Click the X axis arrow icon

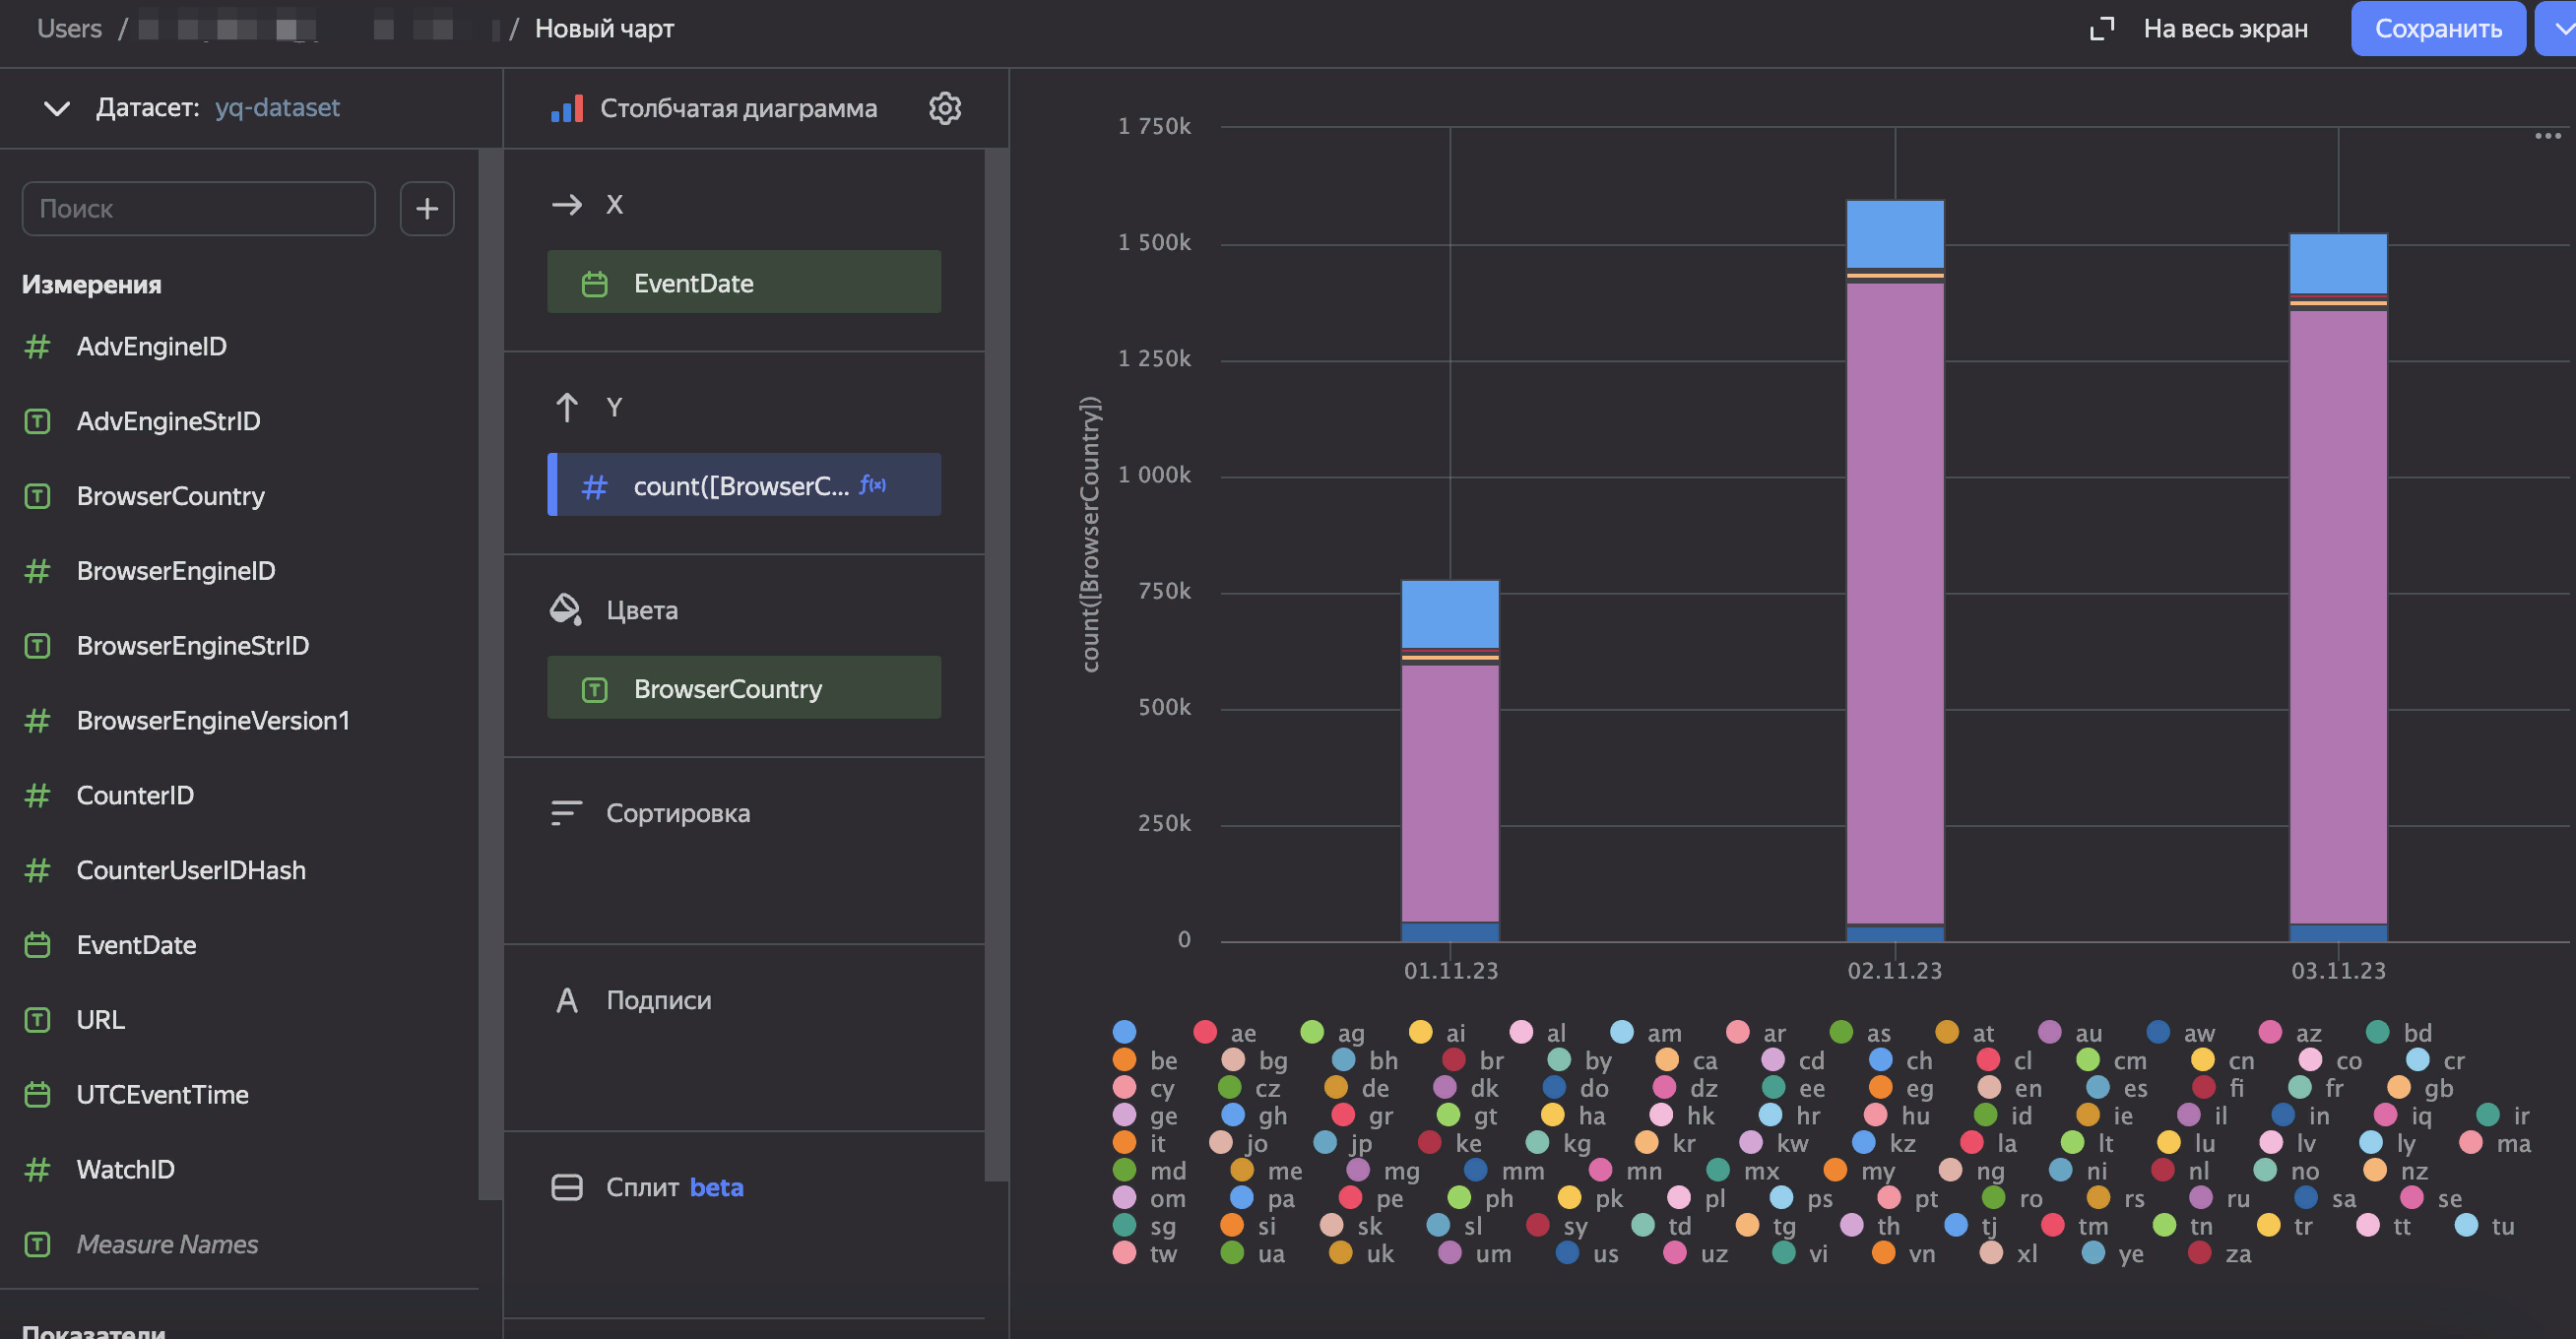pos(565,203)
